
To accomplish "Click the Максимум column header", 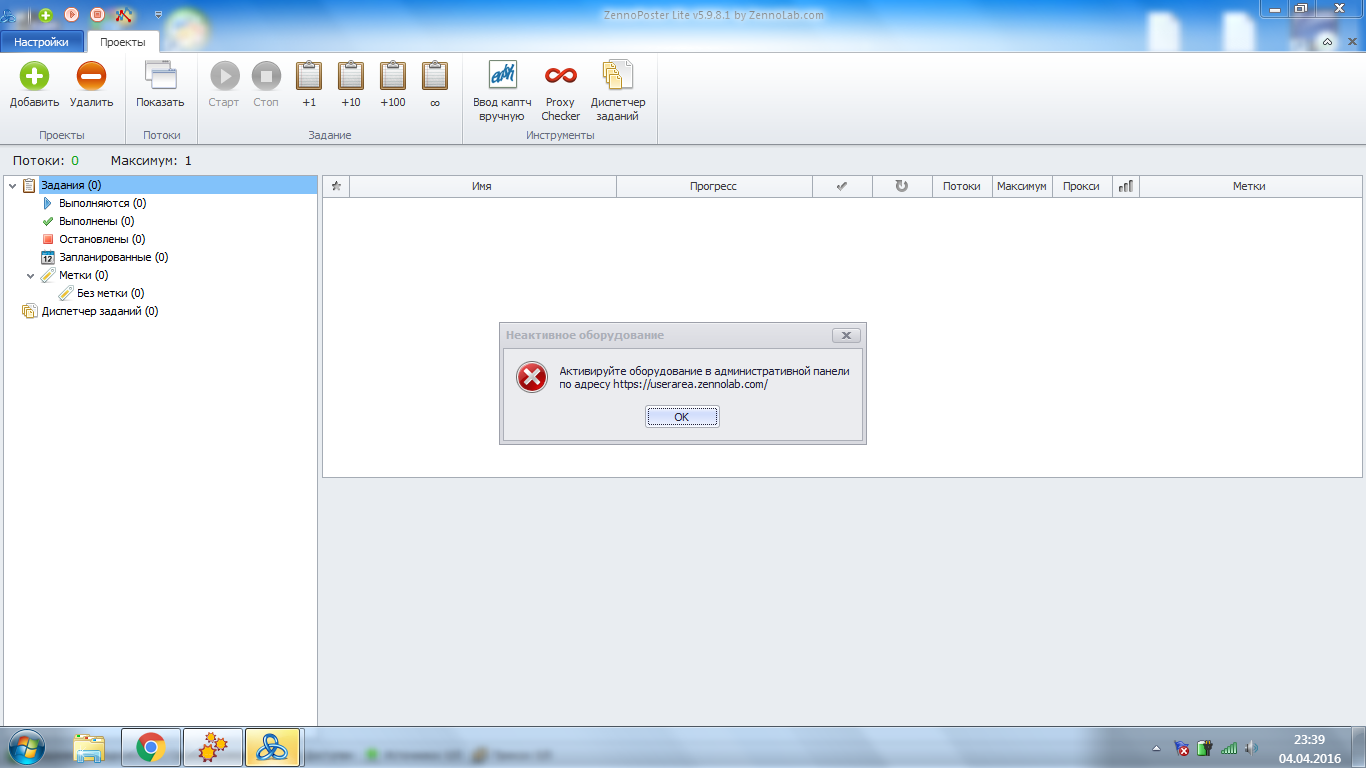I will [1022, 186].
